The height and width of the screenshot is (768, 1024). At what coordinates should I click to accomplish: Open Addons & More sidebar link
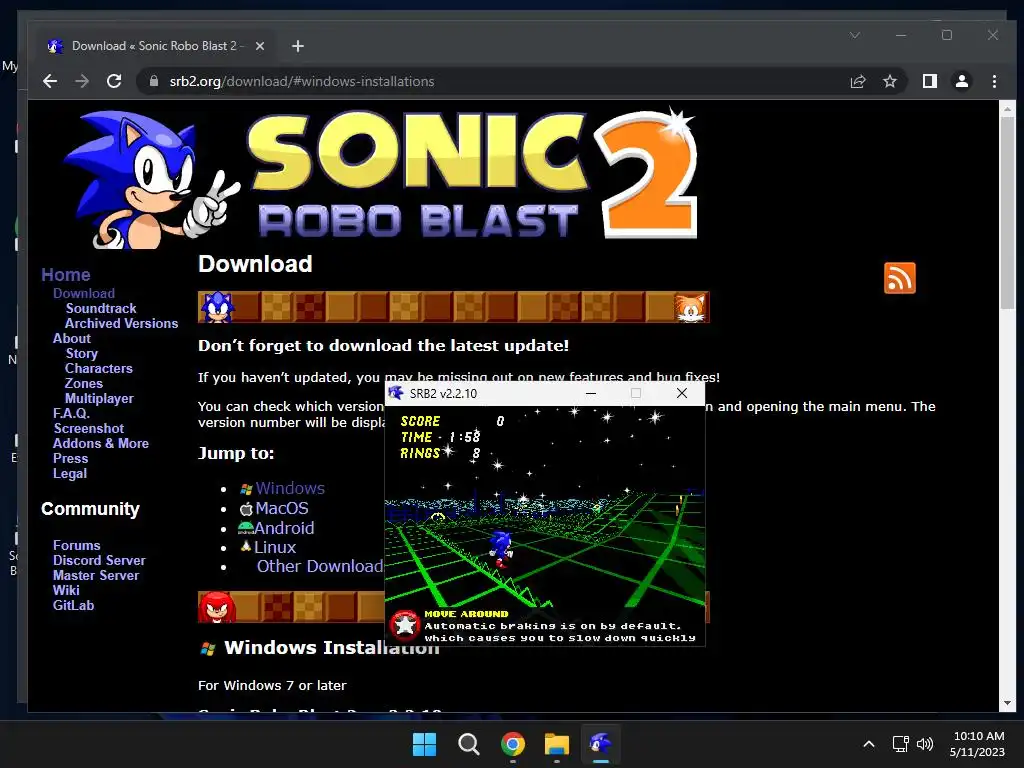pos(101,443)
